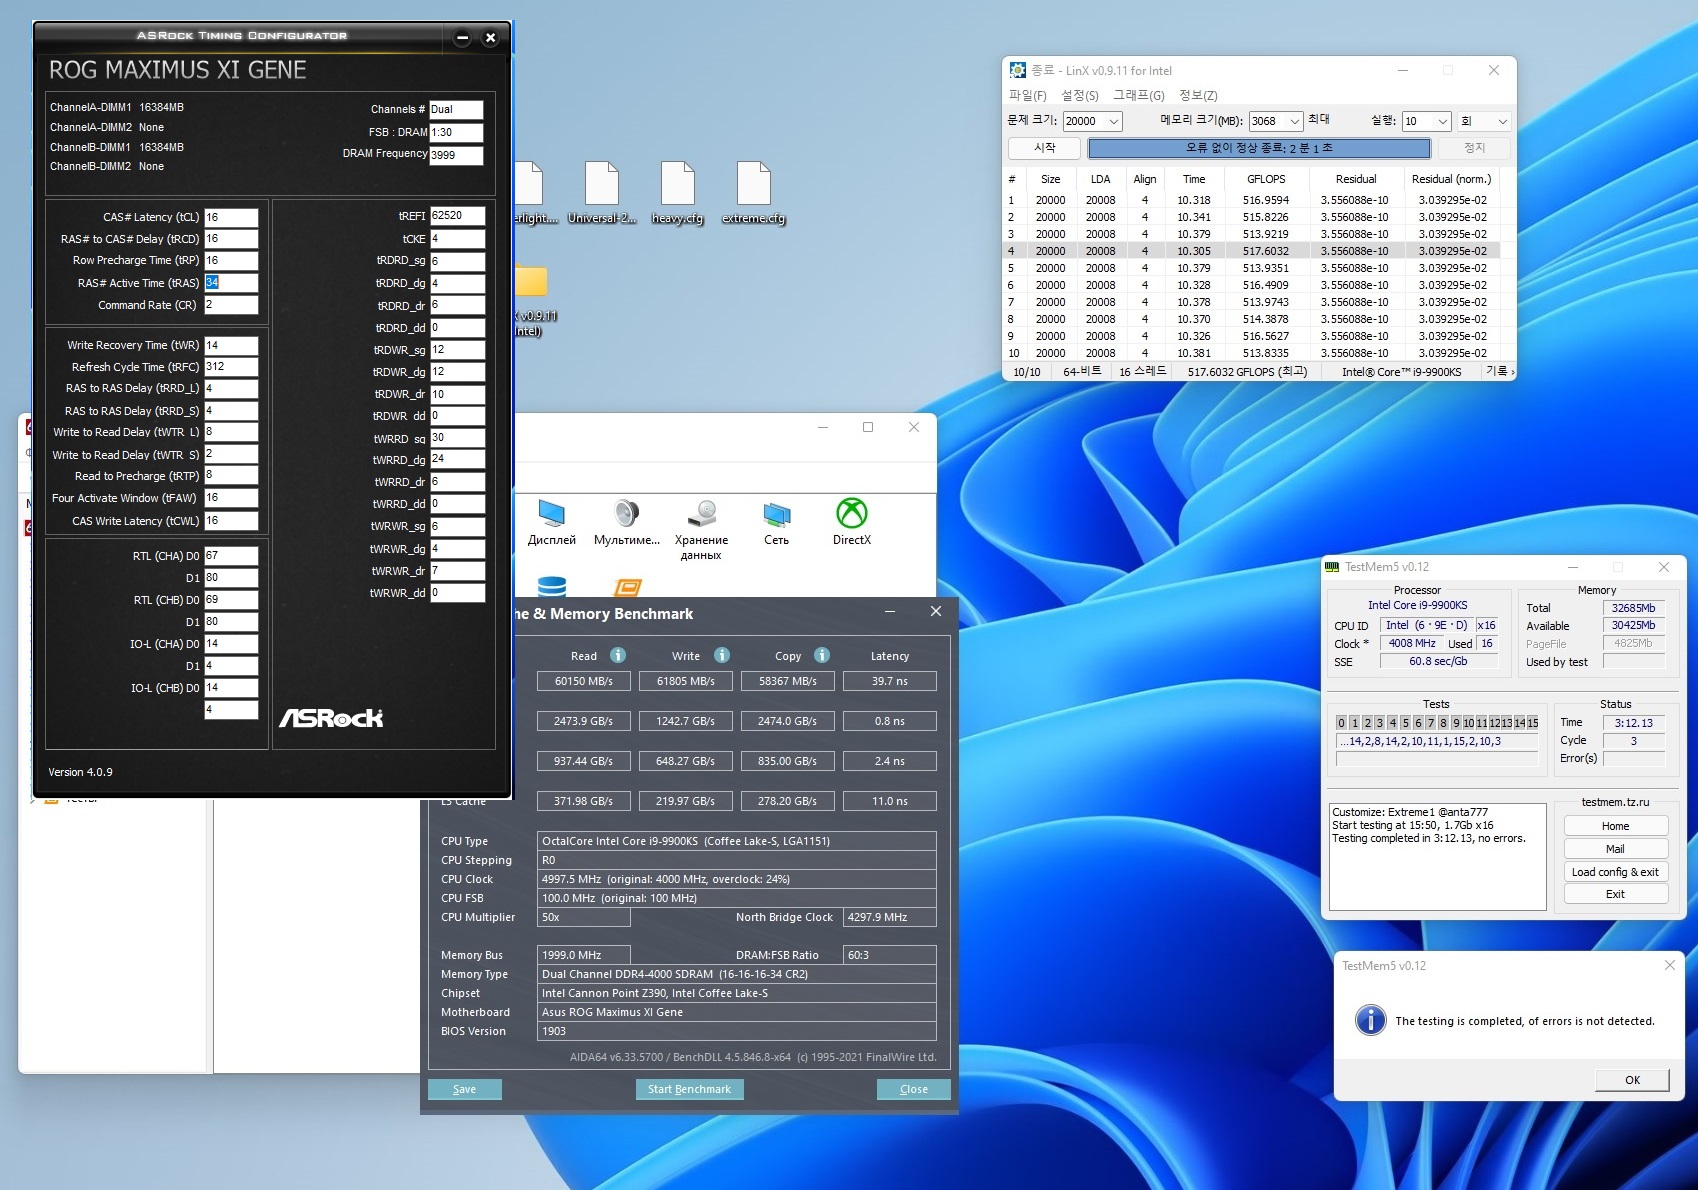The image size is (1698, 1190).
Task: Click the tWRRD_sg field showing 30
Action: click(x=457, y=438)
